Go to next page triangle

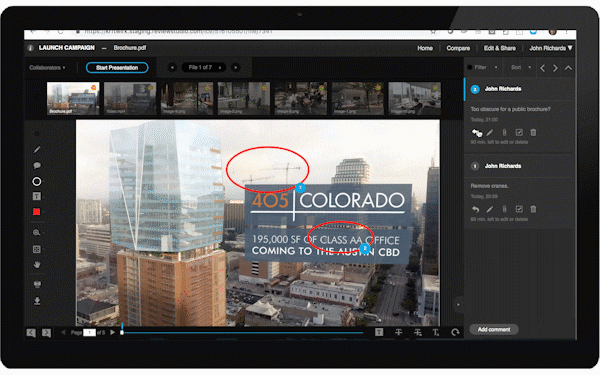[x=112, y=332]
